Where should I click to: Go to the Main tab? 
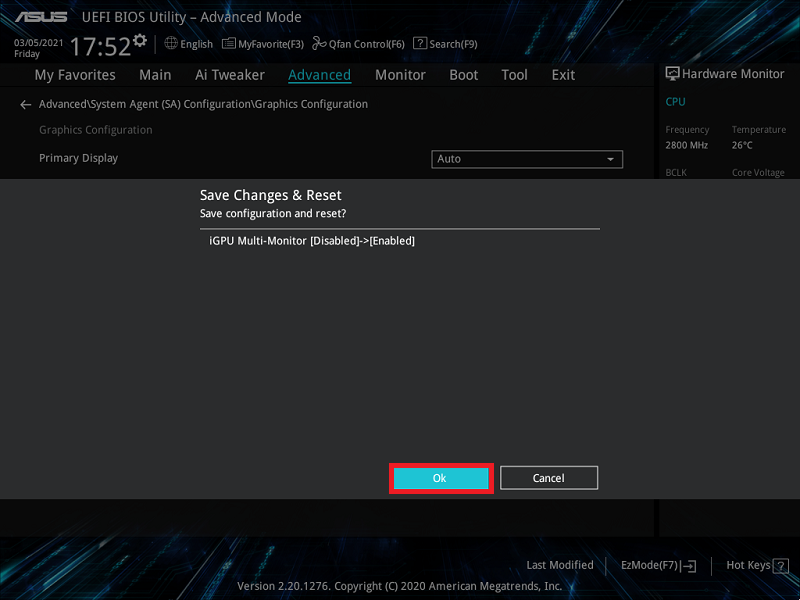tap(155, 75)
